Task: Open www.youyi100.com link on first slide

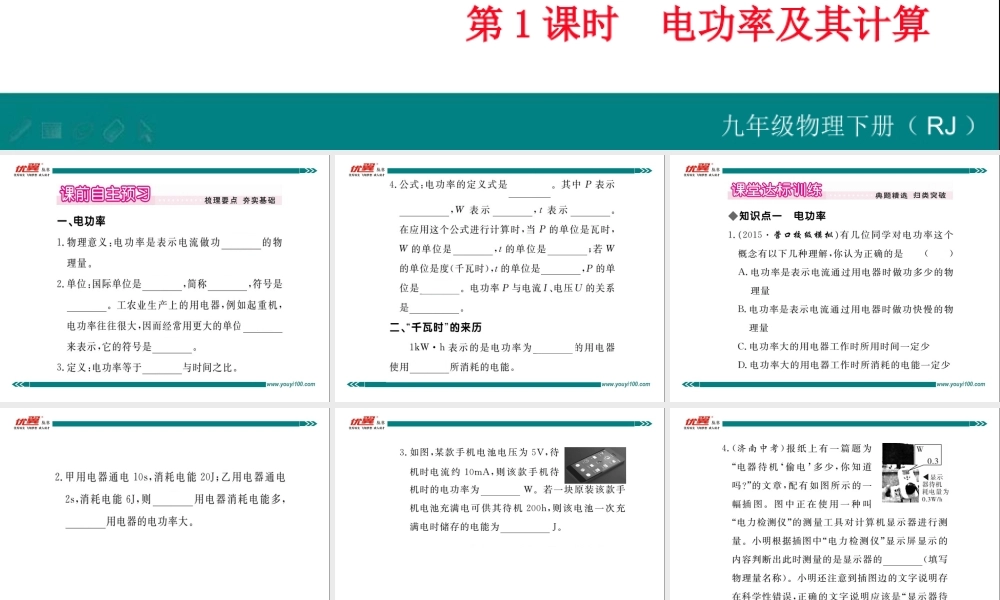Action: pyautogui.click(x=291, y=383)
